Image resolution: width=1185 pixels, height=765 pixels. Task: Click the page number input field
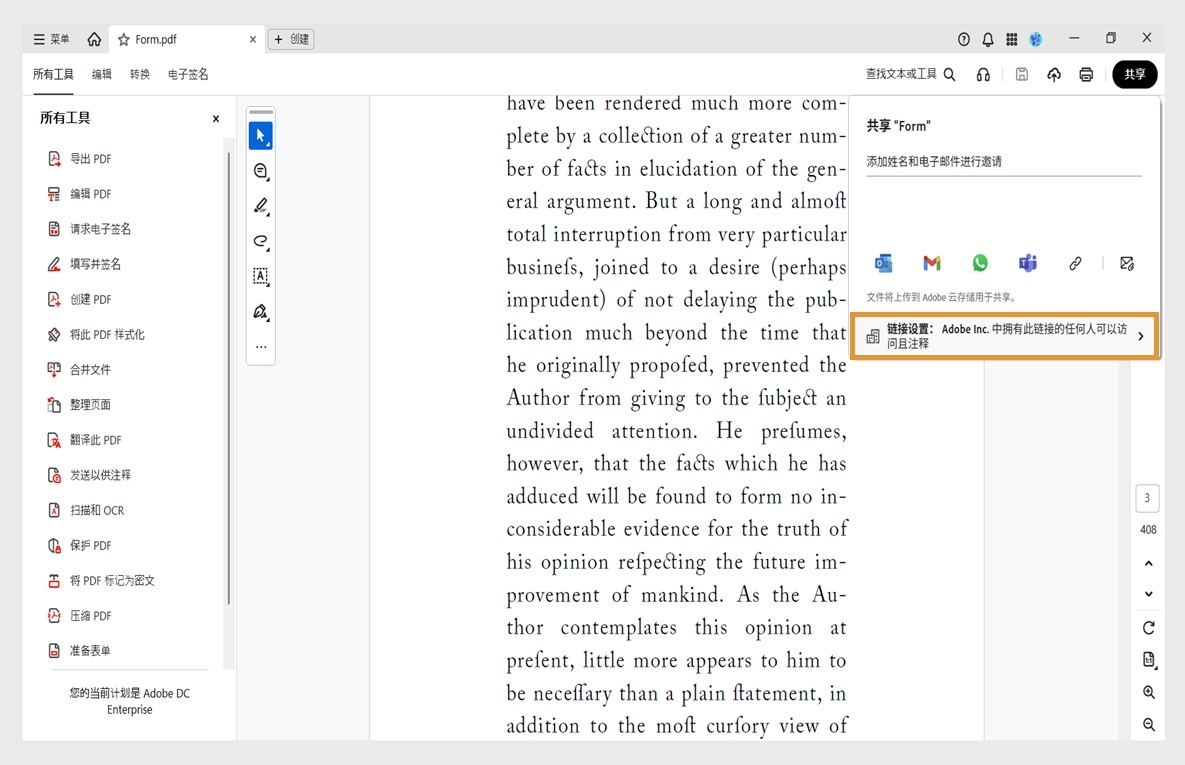1147,497
